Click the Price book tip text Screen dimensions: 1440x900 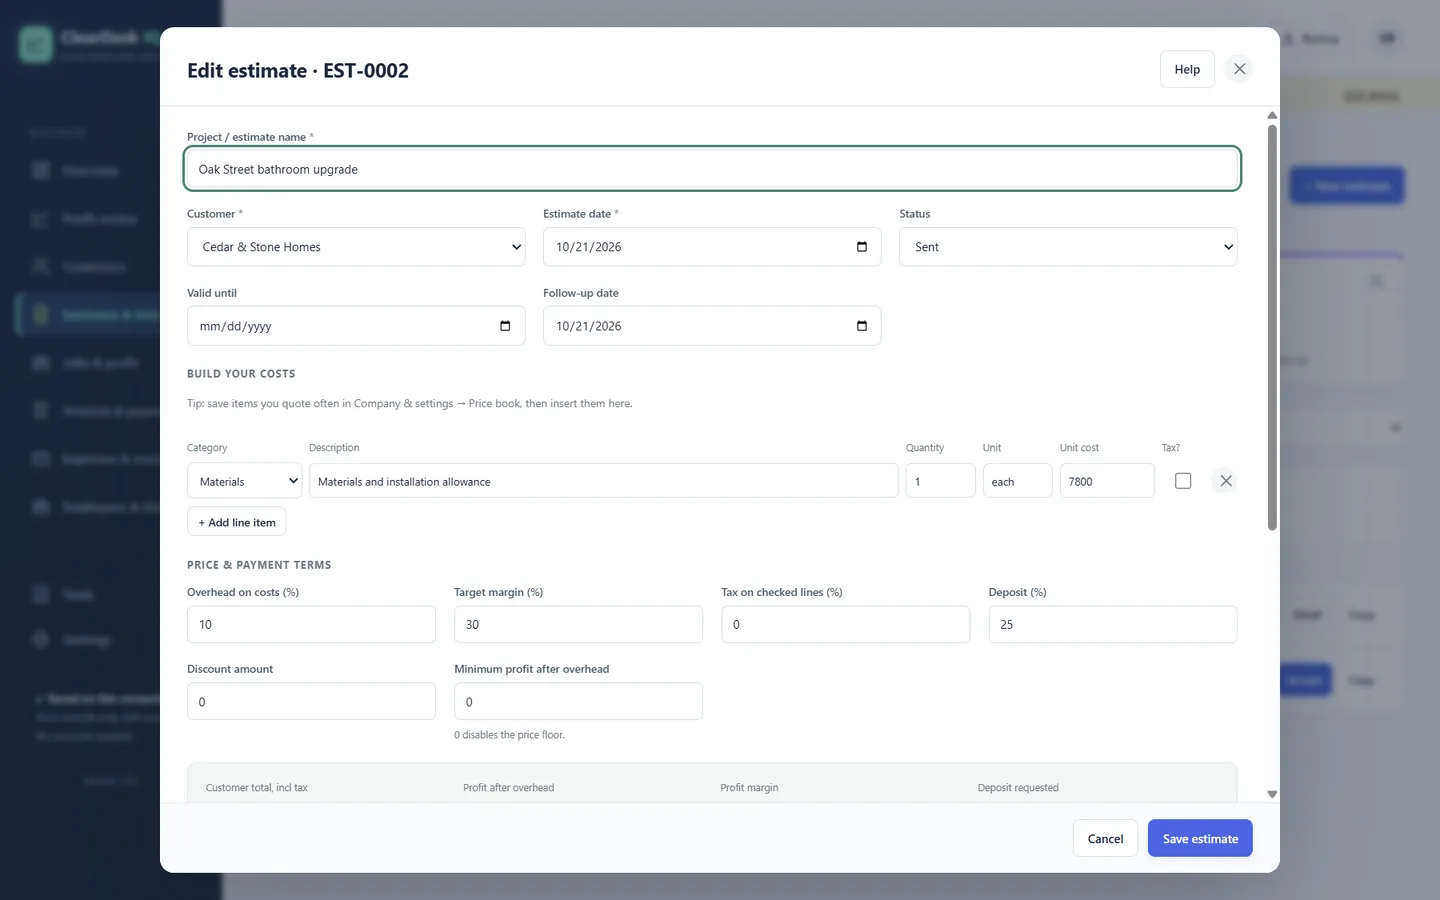[410, 404]
